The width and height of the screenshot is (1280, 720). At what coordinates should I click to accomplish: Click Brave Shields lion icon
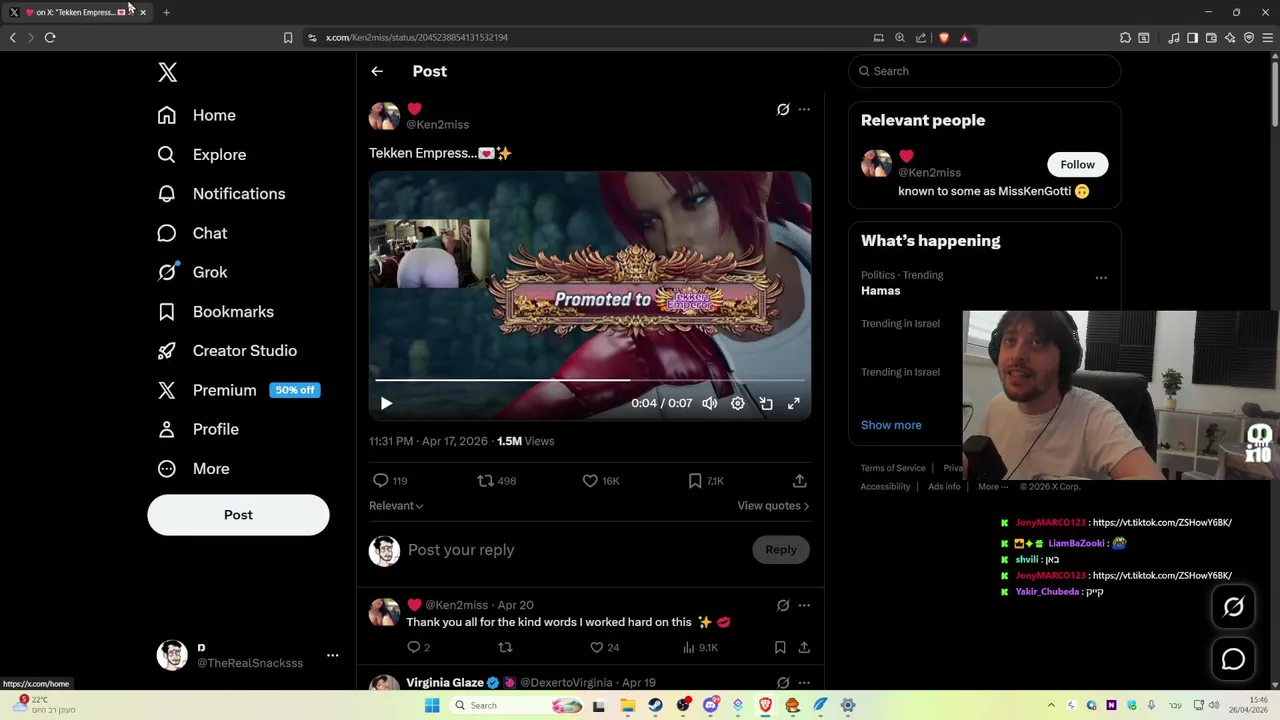coord(943,37)
